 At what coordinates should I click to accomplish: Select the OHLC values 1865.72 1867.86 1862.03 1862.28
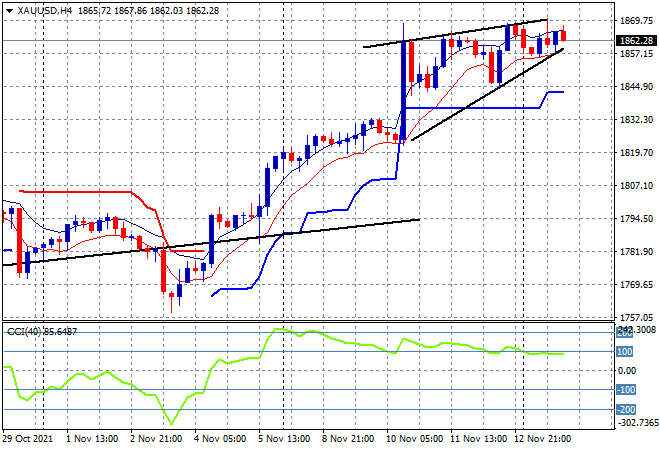pos(149,11)
